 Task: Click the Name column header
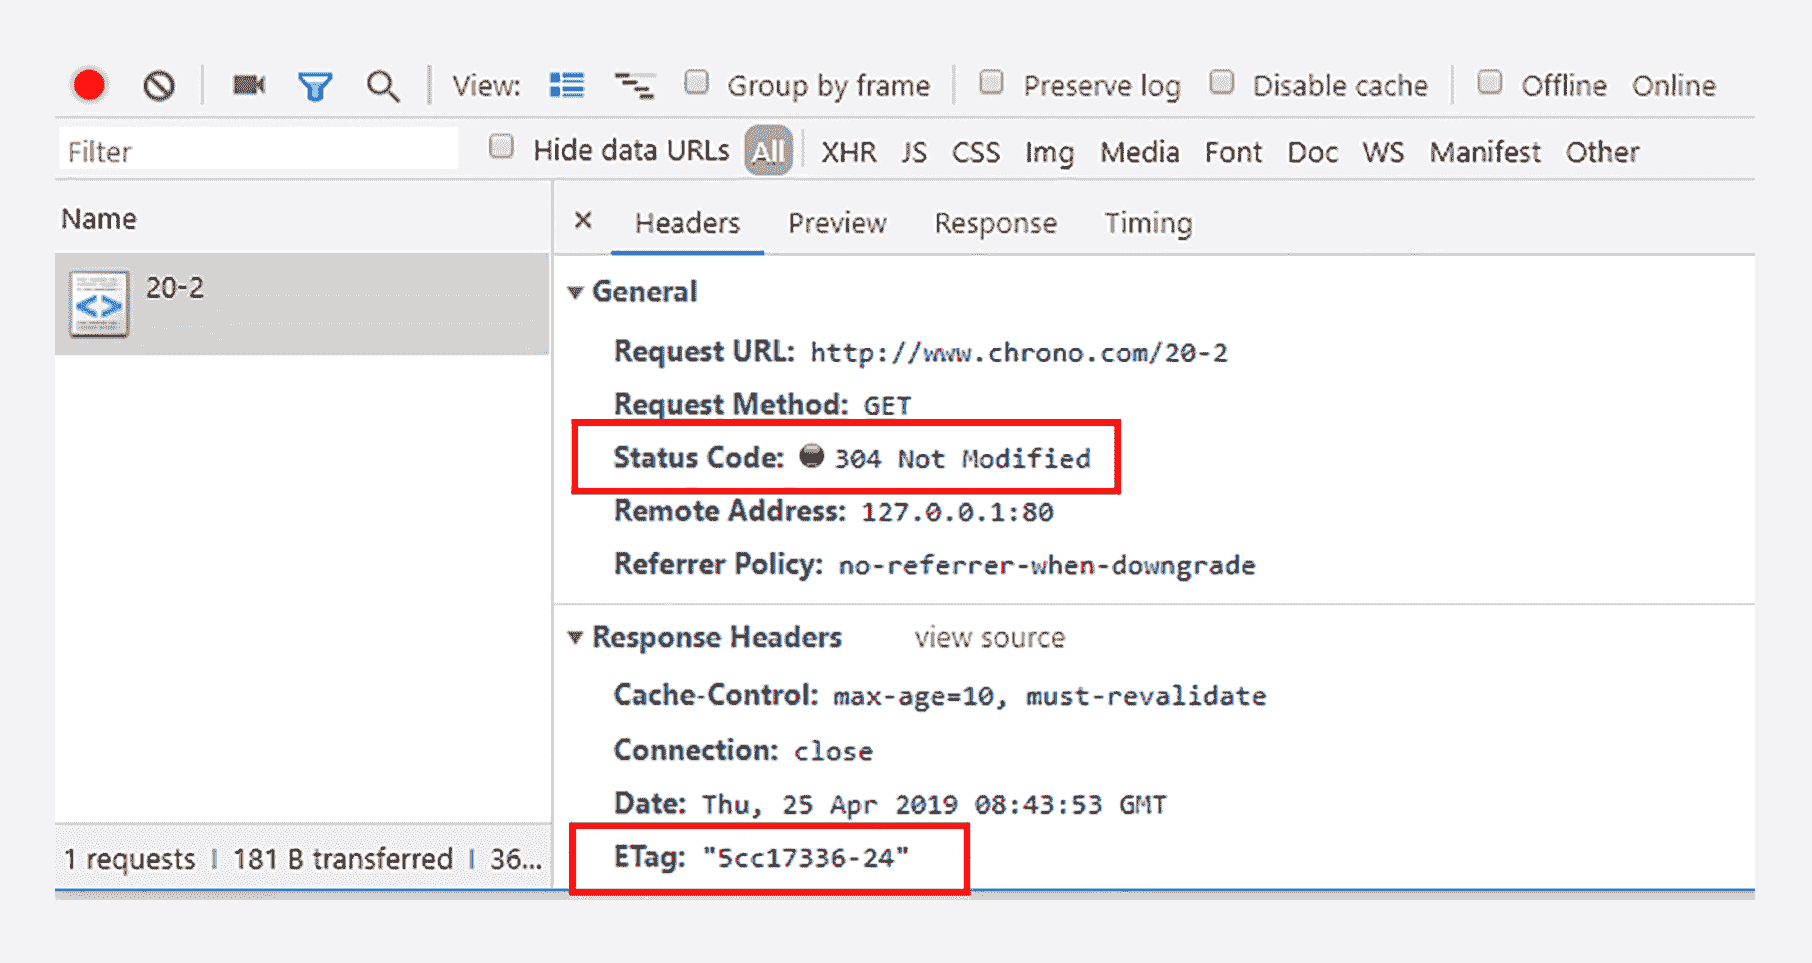tap(99, 219)
